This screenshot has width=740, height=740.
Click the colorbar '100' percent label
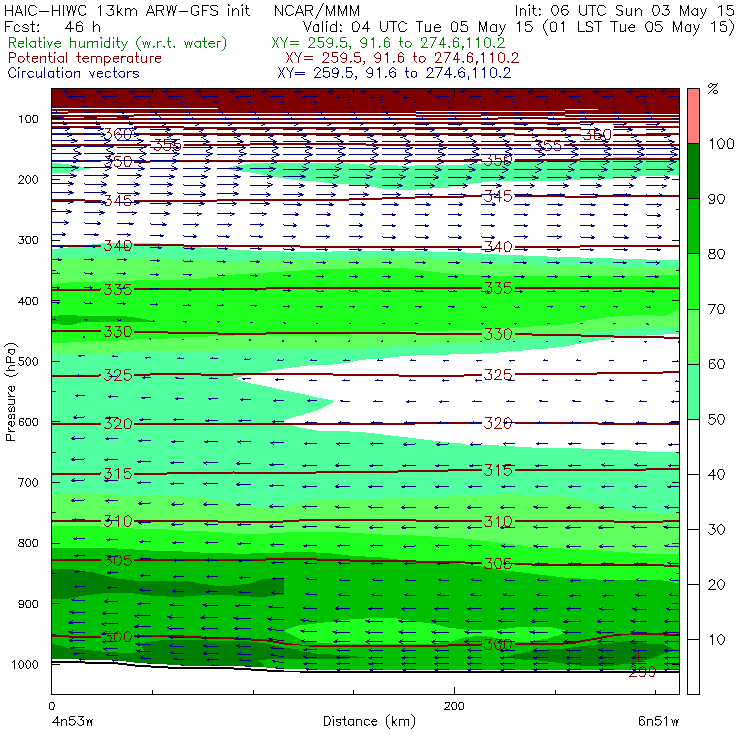721,143
